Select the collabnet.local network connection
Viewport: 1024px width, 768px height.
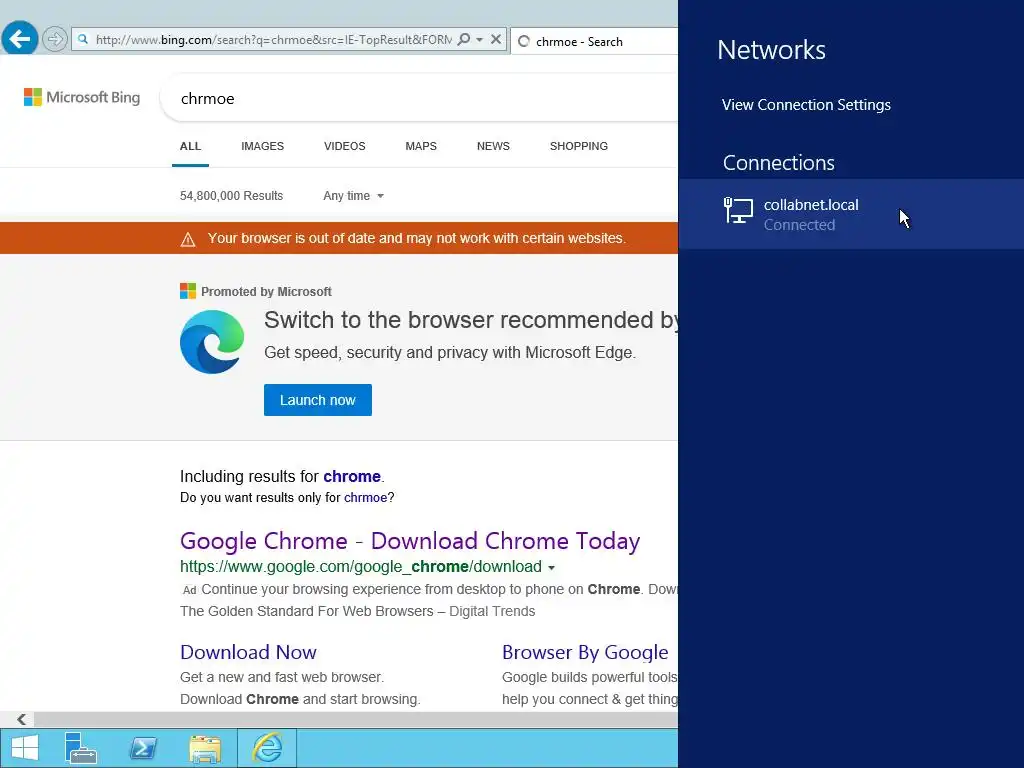click(x=851, y=214)
